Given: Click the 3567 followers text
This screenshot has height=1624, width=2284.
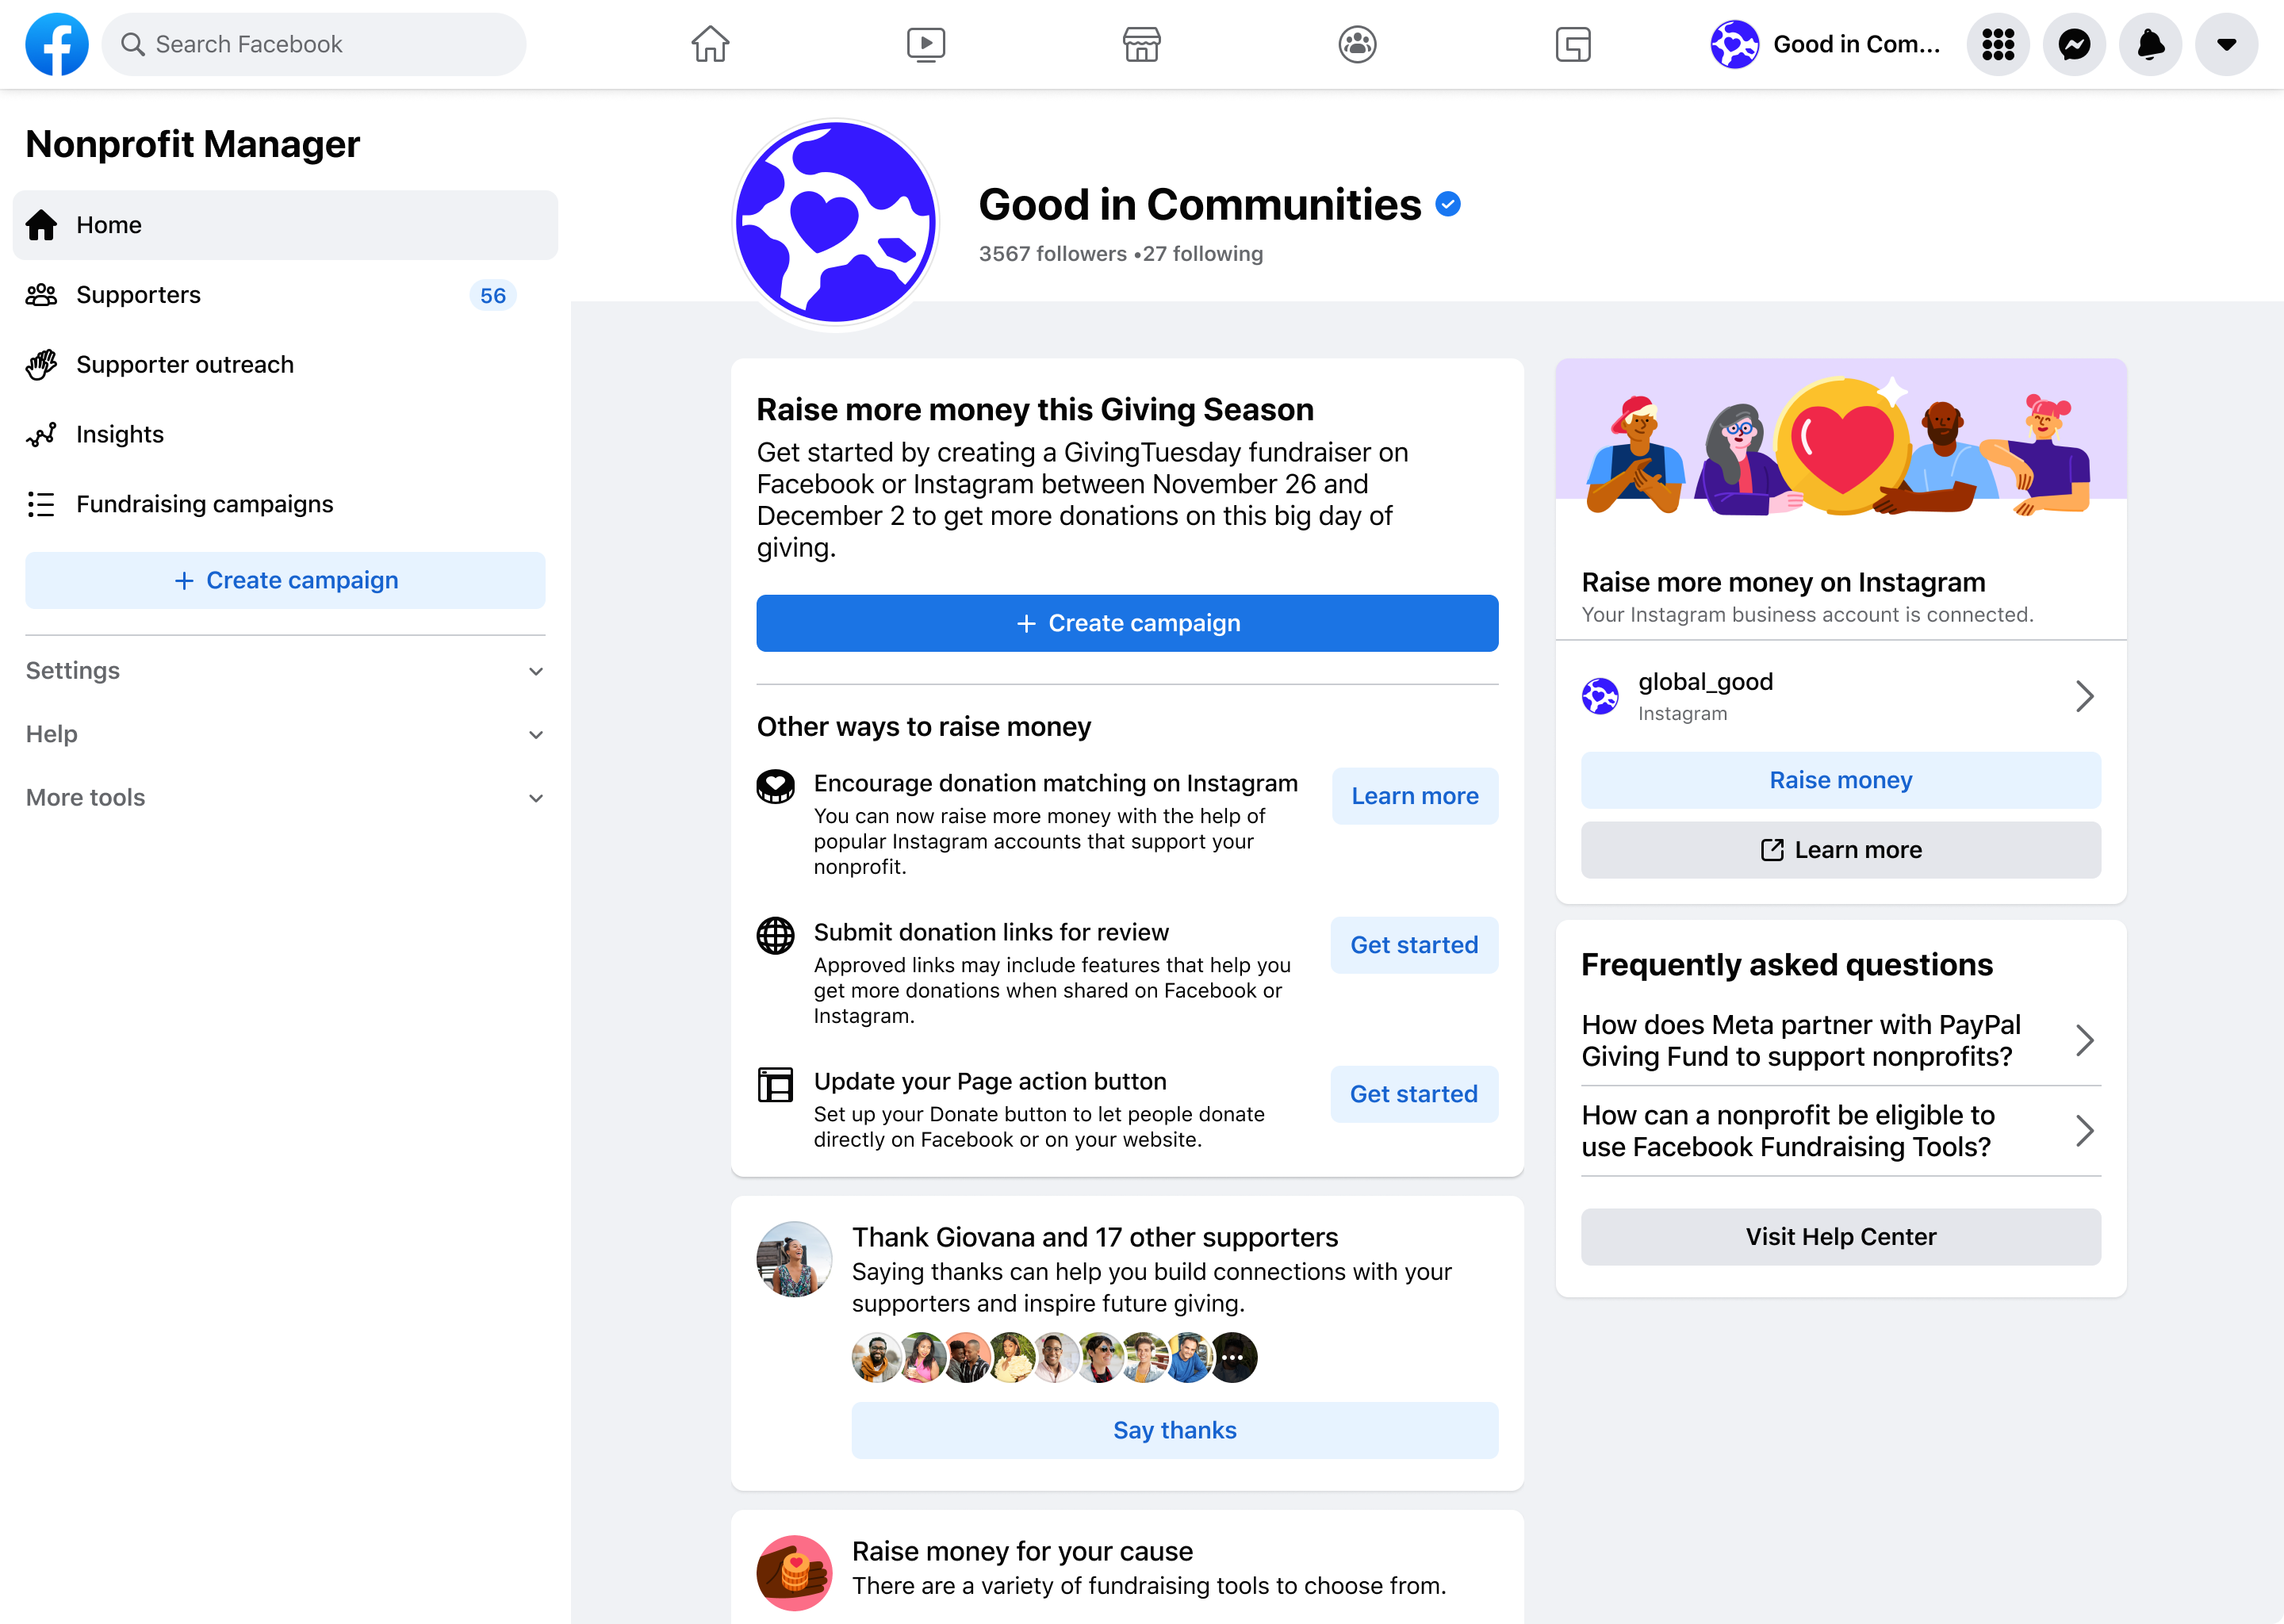Looking at the screenshot, I should tap(1052, 254).
